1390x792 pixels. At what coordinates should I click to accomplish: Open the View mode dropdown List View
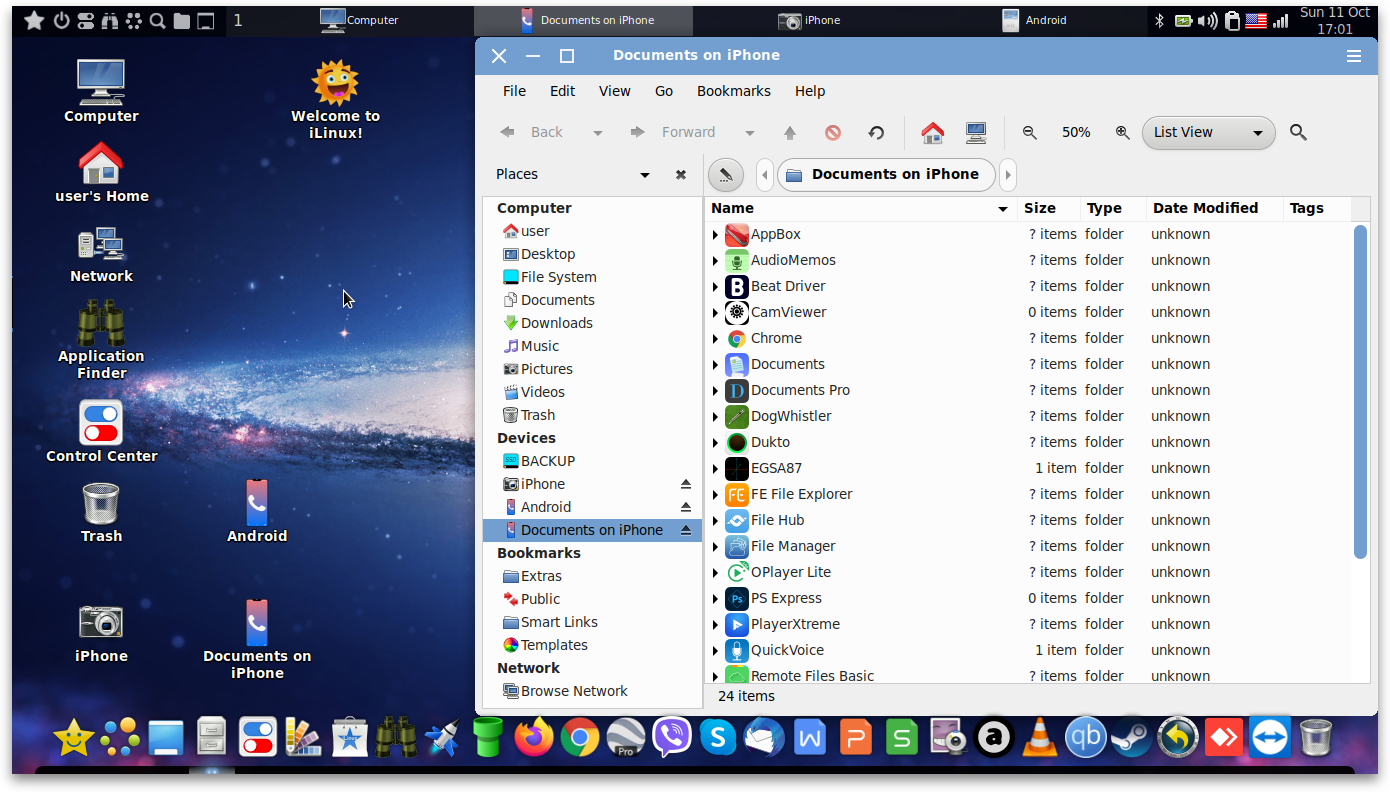pyautogui.click(x=1208, y=132)
